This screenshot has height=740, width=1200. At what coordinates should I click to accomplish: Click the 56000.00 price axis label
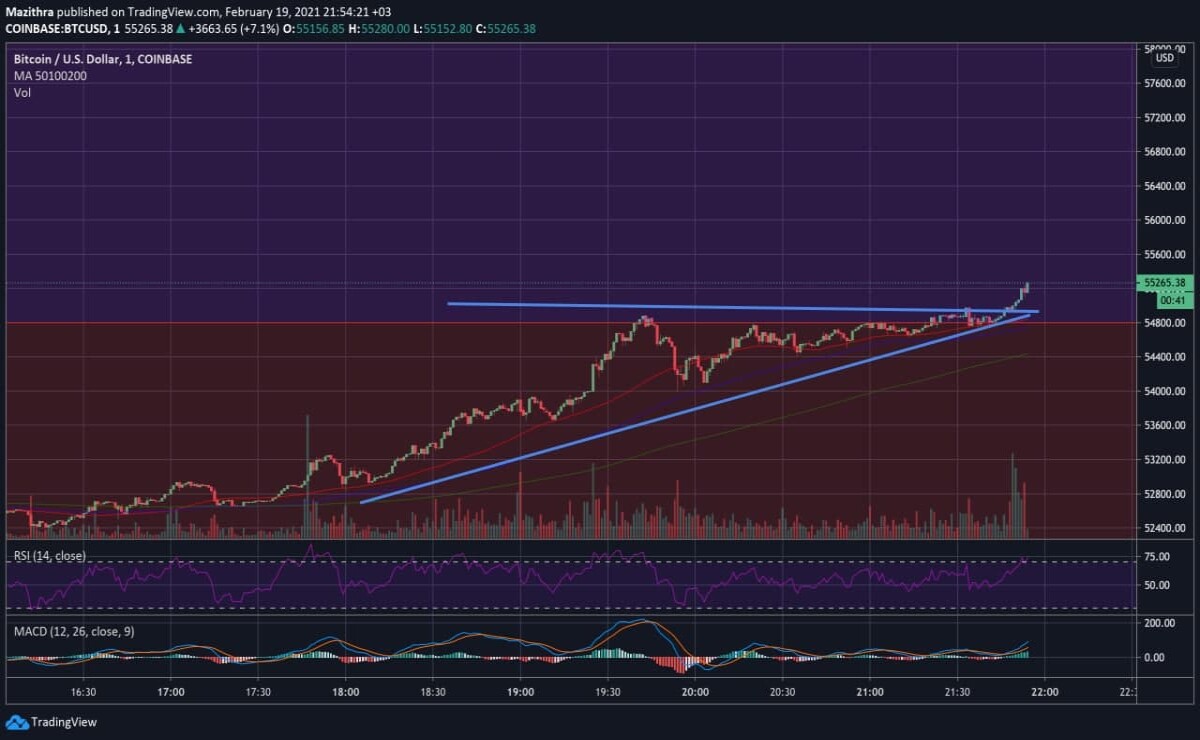[x=1167, y=220]
